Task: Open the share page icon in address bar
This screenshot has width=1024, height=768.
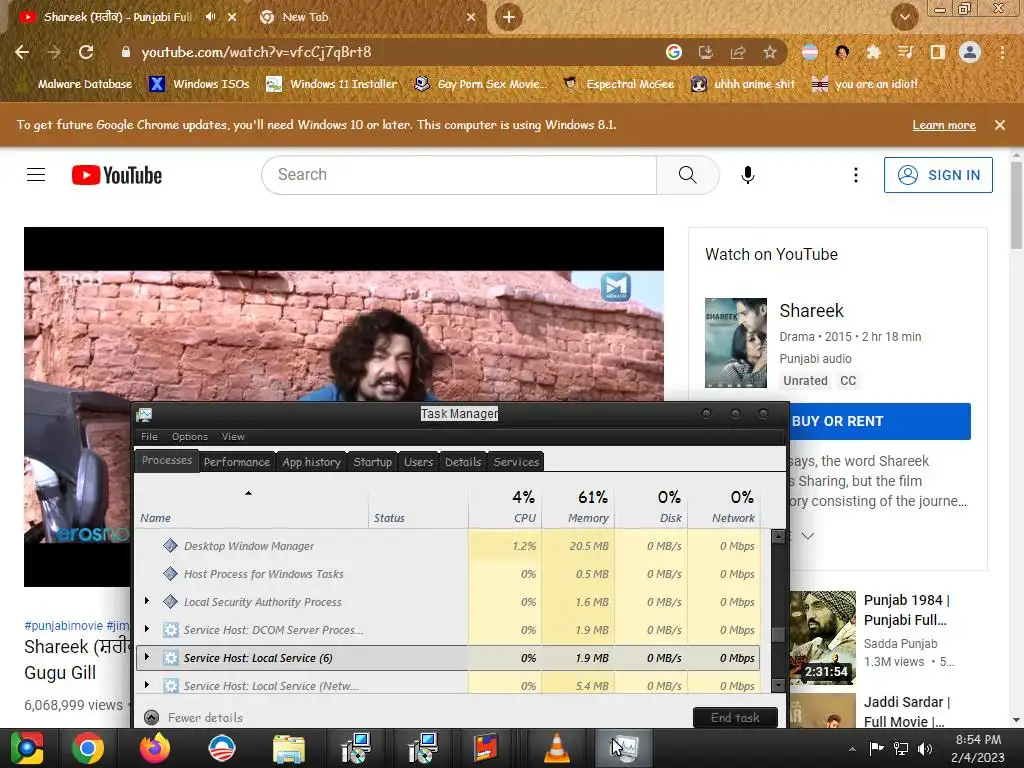Action: coord(738,52)
